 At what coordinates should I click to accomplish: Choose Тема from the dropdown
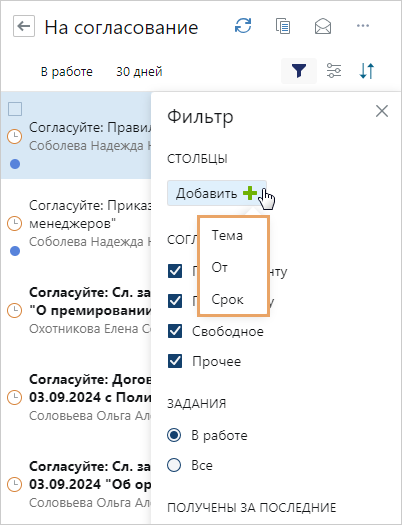pos(227,235)
